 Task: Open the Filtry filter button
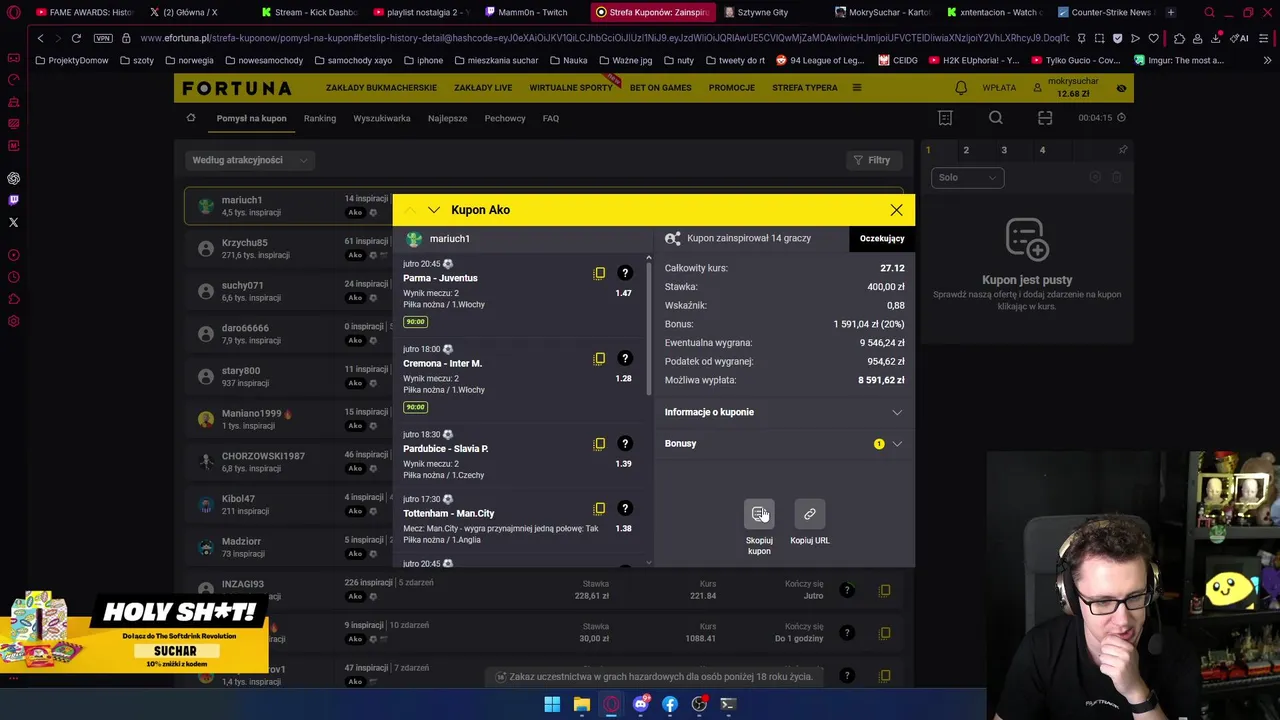pyautogui.click(x=872, y=160)
